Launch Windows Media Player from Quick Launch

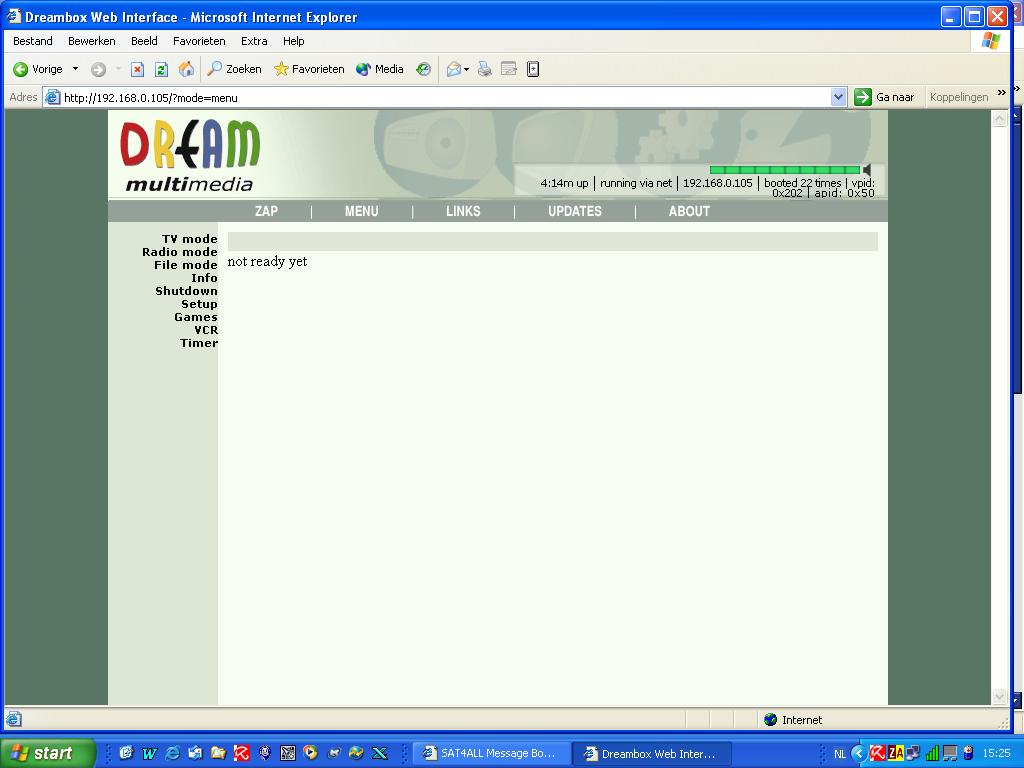310,754
